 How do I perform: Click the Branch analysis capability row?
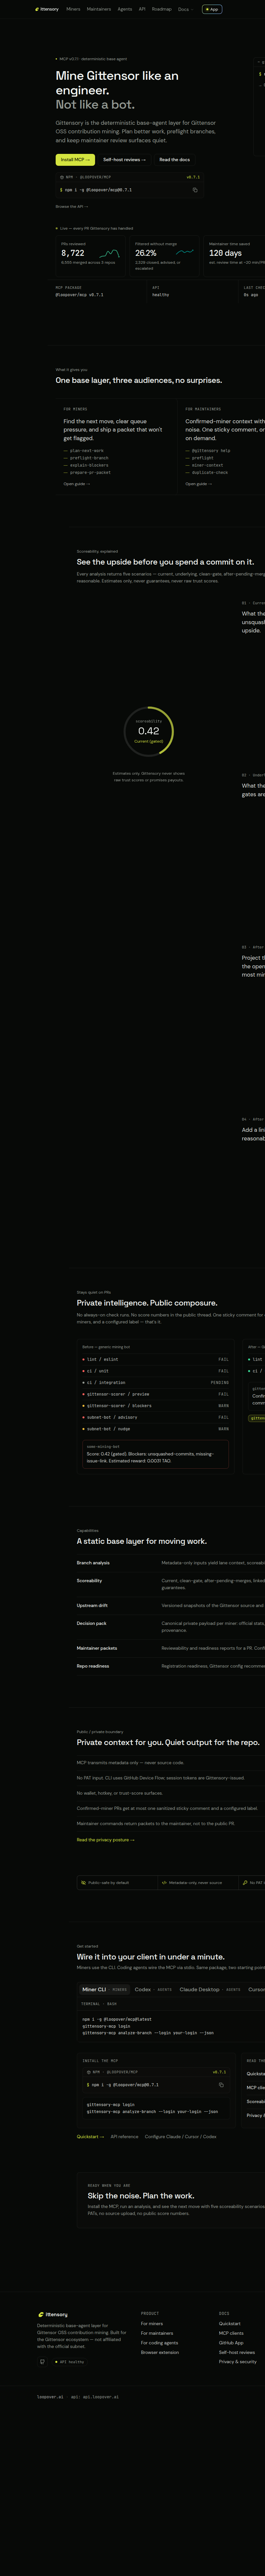point(171,1563)
